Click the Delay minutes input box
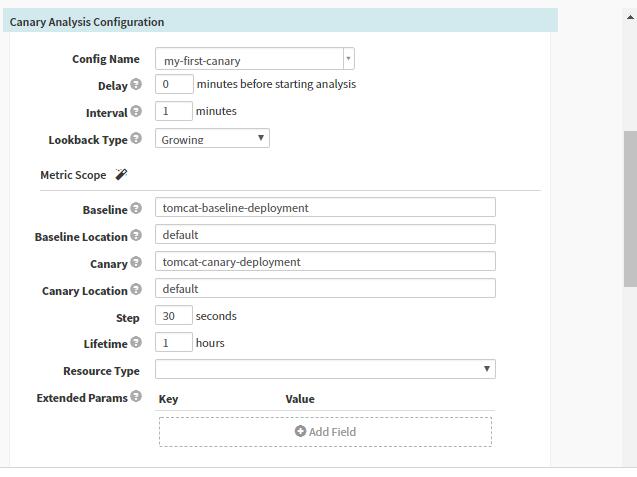637x477 pixels. tap(174, 85)
